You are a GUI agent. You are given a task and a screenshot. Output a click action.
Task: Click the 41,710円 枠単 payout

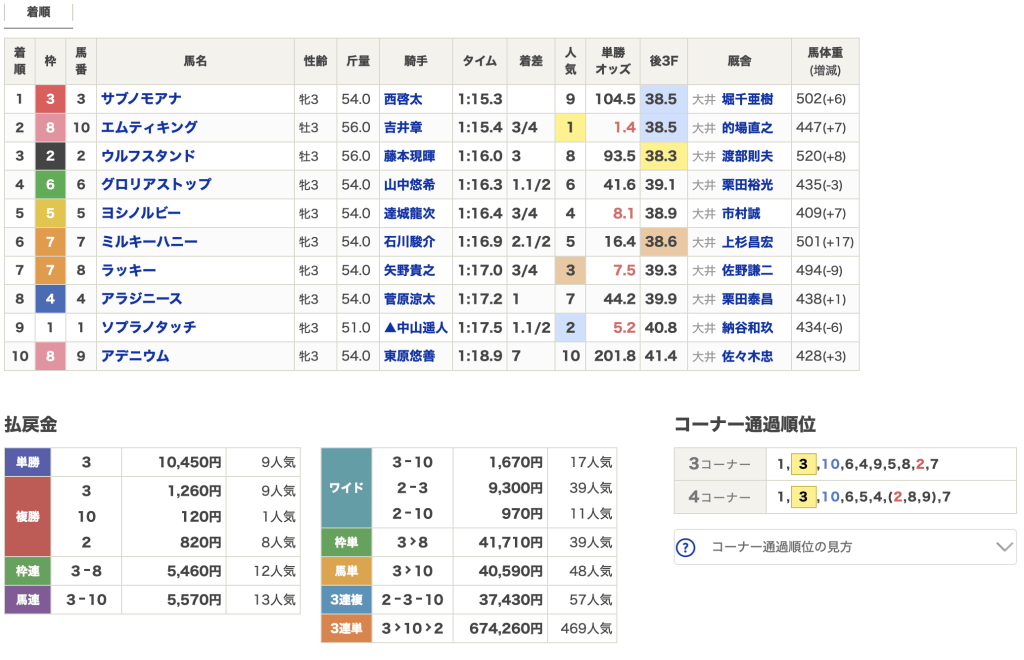tap(511, 542)
